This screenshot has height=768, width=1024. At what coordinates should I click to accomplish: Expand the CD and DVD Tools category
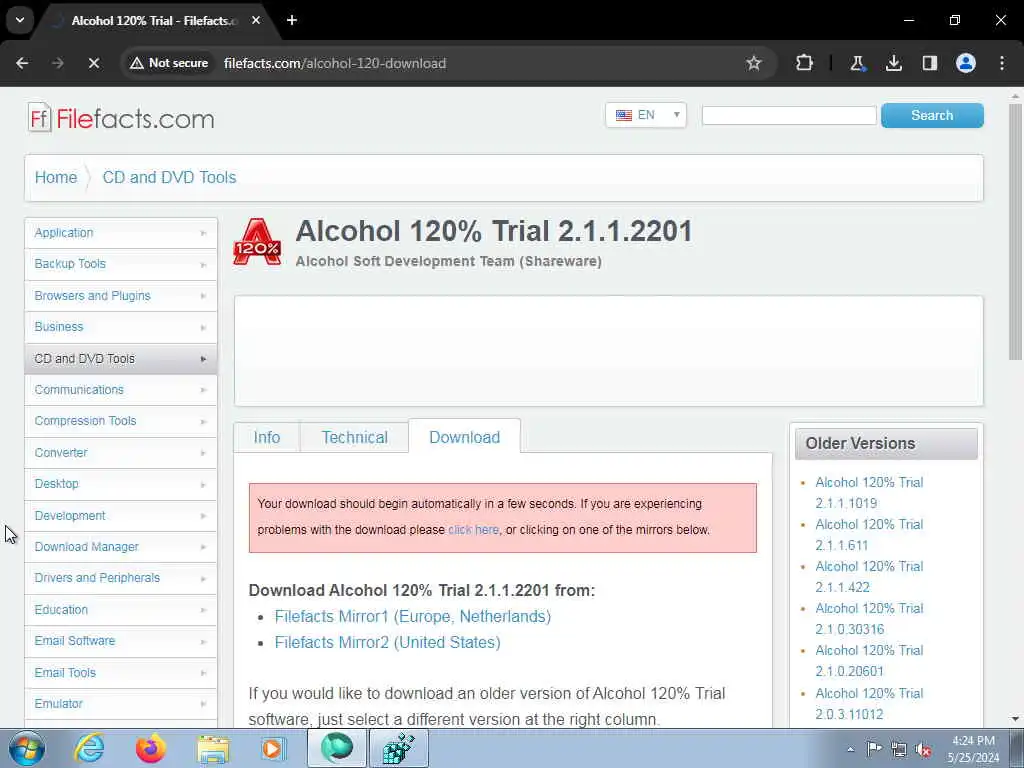(121, 359)
